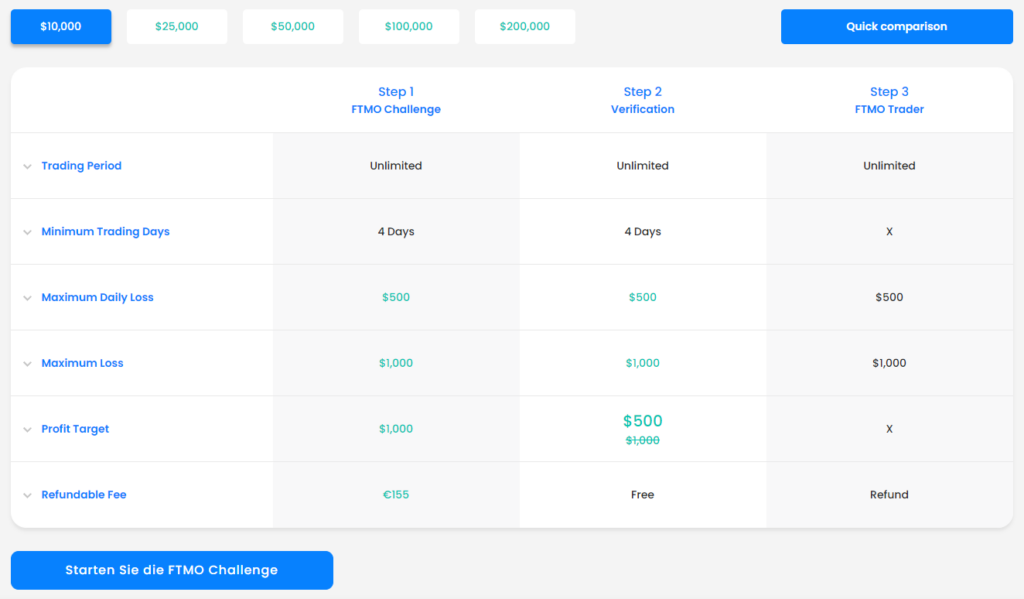Open the Maximum Daily Loss label

[97, 297]
